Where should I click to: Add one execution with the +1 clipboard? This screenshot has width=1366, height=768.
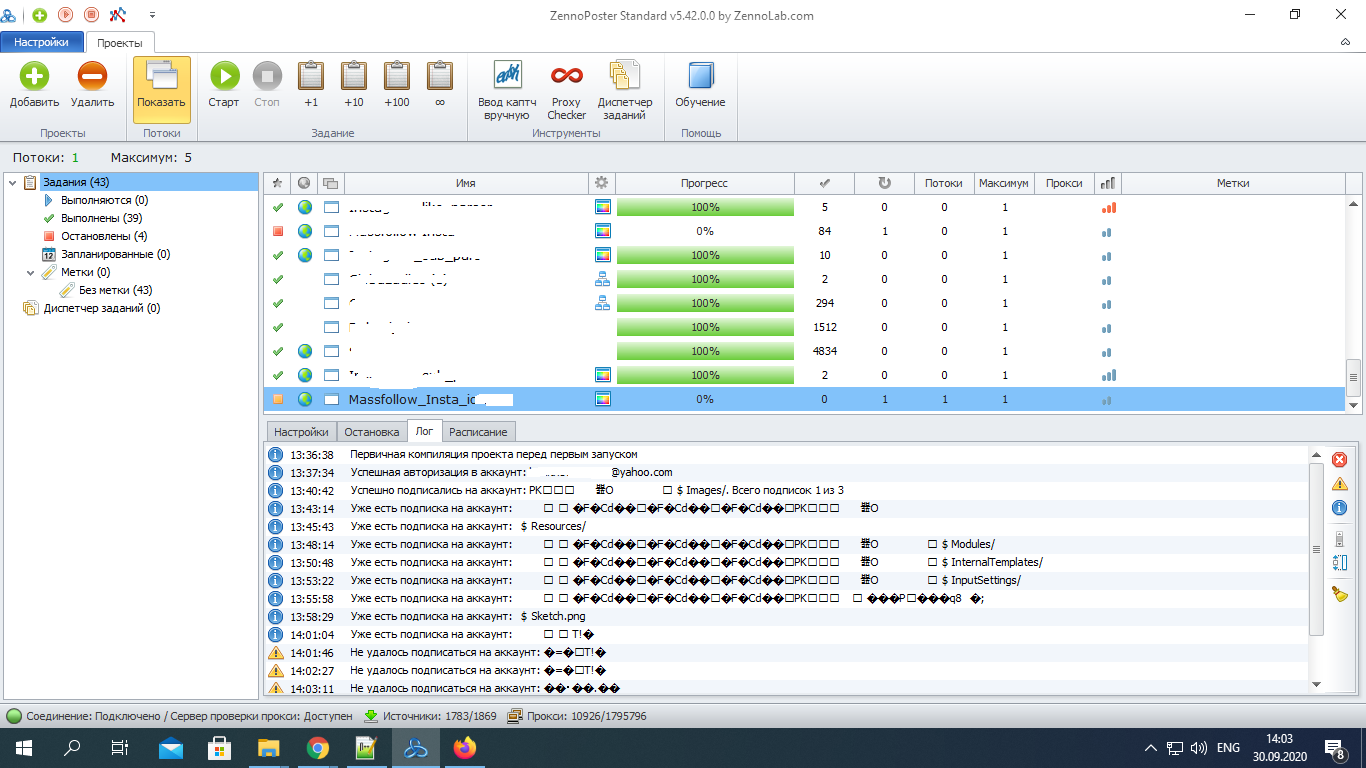[311, 85]
